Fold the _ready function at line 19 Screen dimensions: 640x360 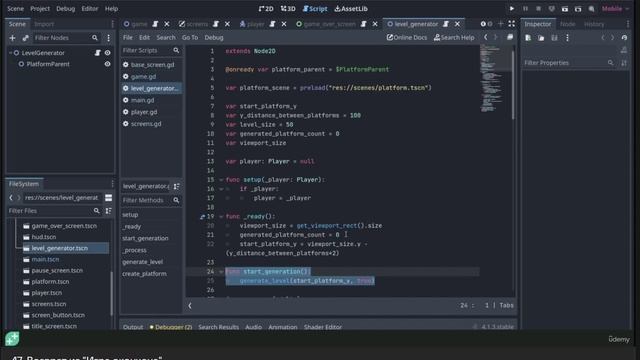click(221, 217)
